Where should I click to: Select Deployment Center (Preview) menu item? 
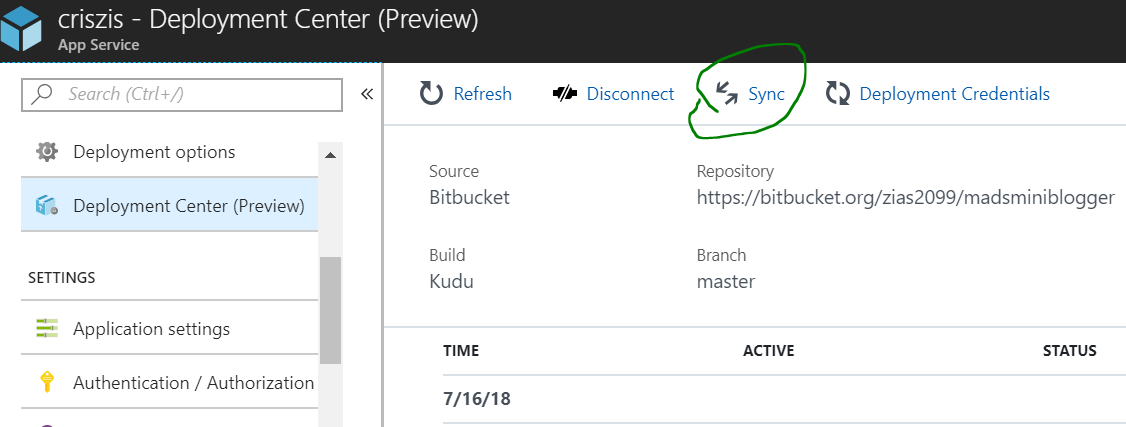pos(188,206)
